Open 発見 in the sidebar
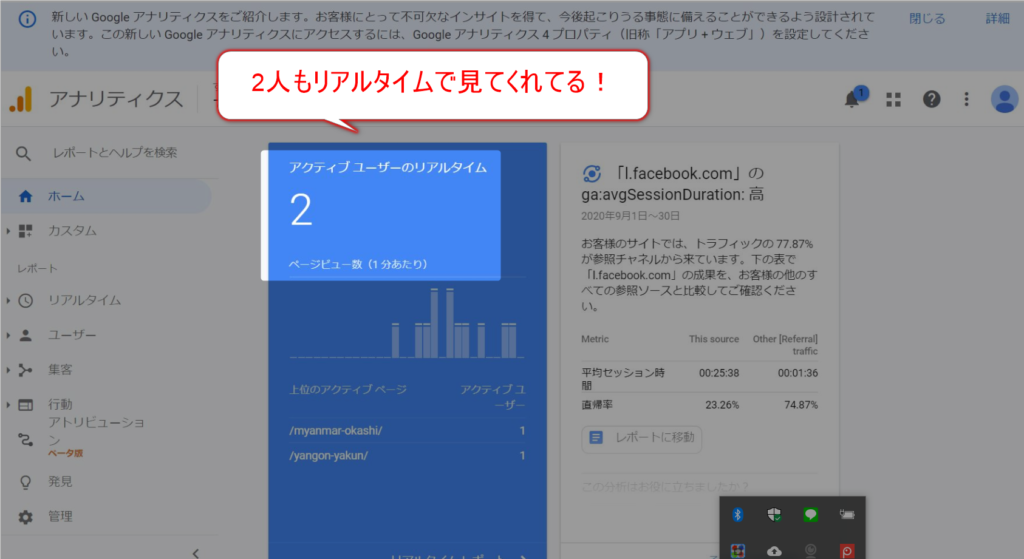This screenshot has height=559, width=1024. 60,481
